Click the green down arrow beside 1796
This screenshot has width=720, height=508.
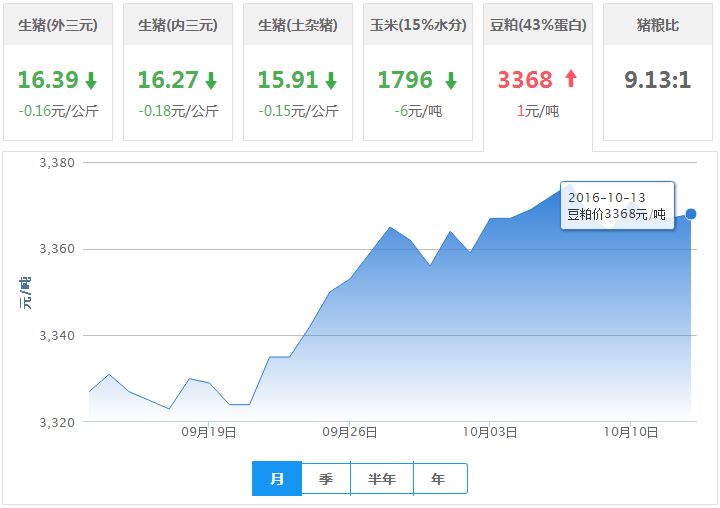tap(451, 80)
